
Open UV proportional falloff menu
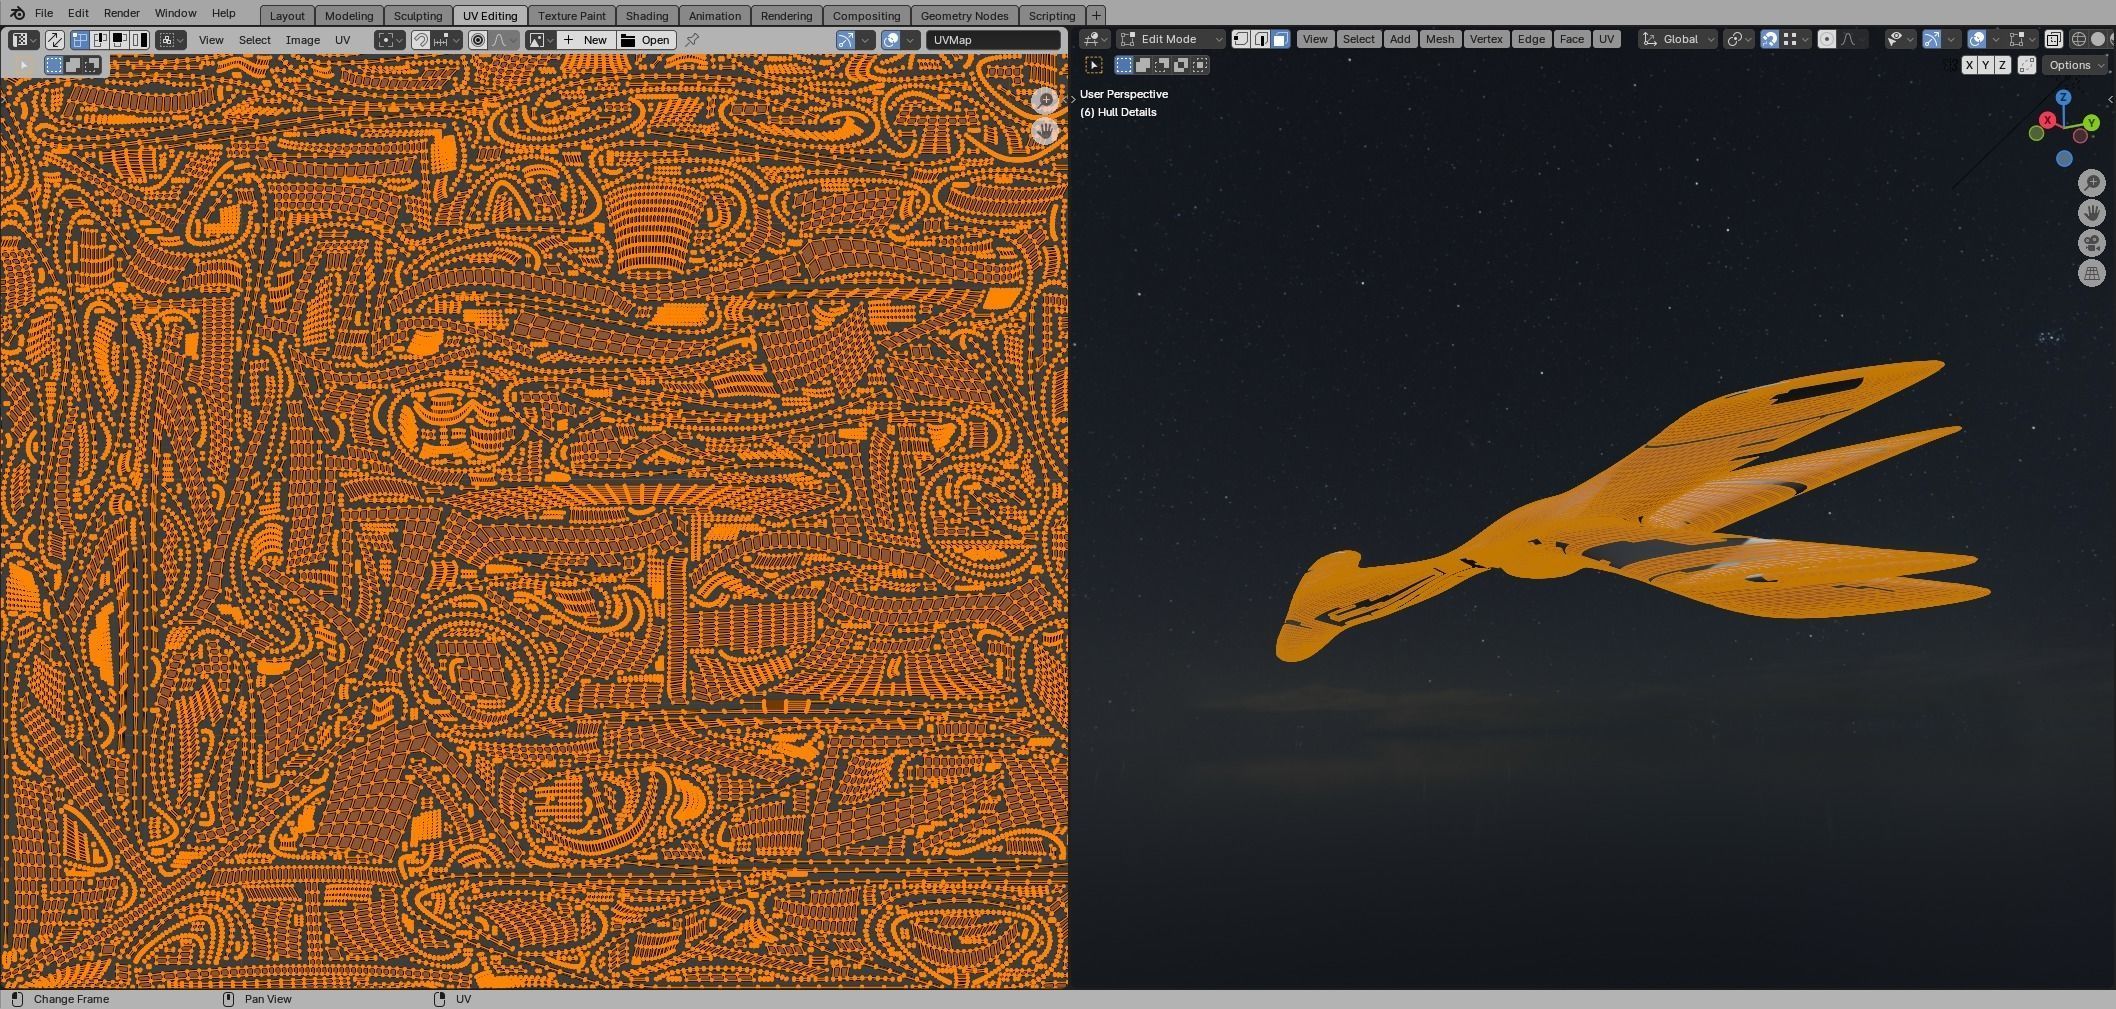pyautogui.click(x=504, y=40)
